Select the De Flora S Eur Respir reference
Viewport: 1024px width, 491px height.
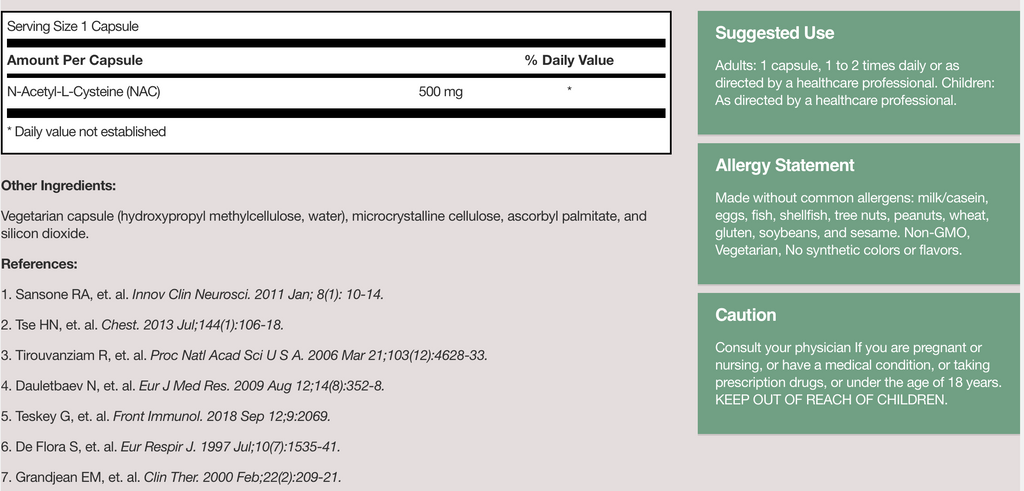(x=170, y=447)
